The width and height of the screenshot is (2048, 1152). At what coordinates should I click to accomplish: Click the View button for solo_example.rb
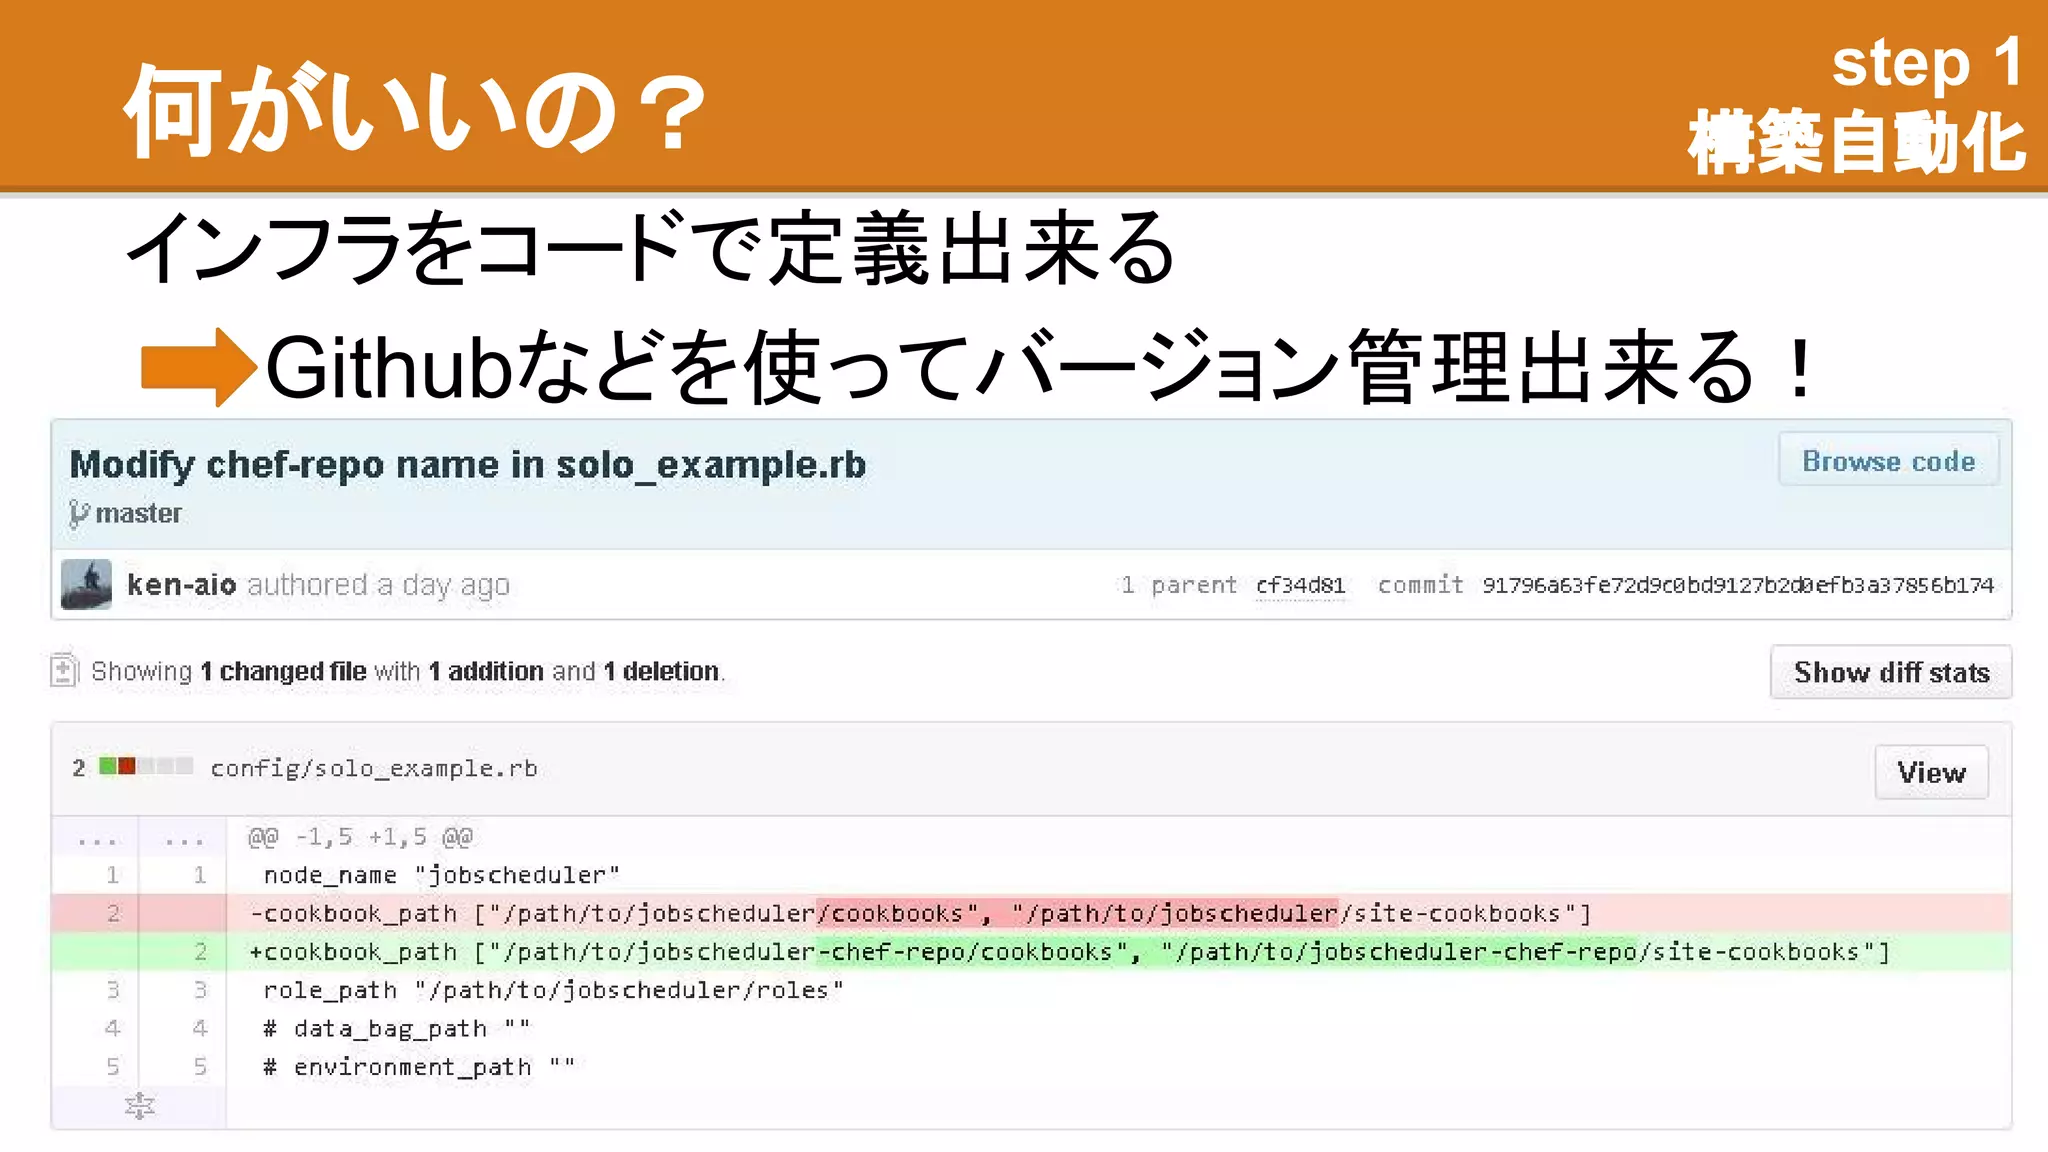pyautogui.click(x=1931, y=772)
